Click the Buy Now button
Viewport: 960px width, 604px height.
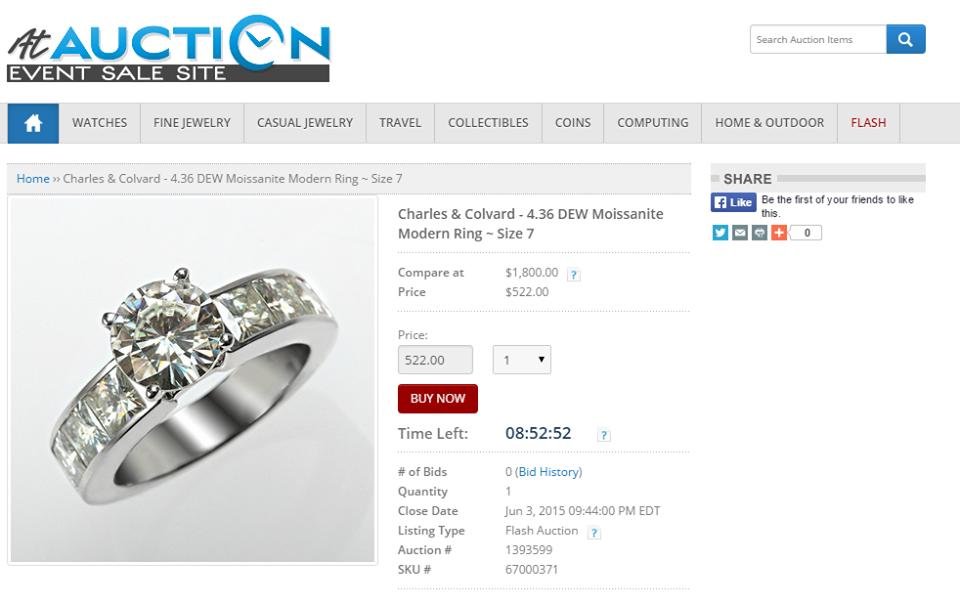[438, 398]
